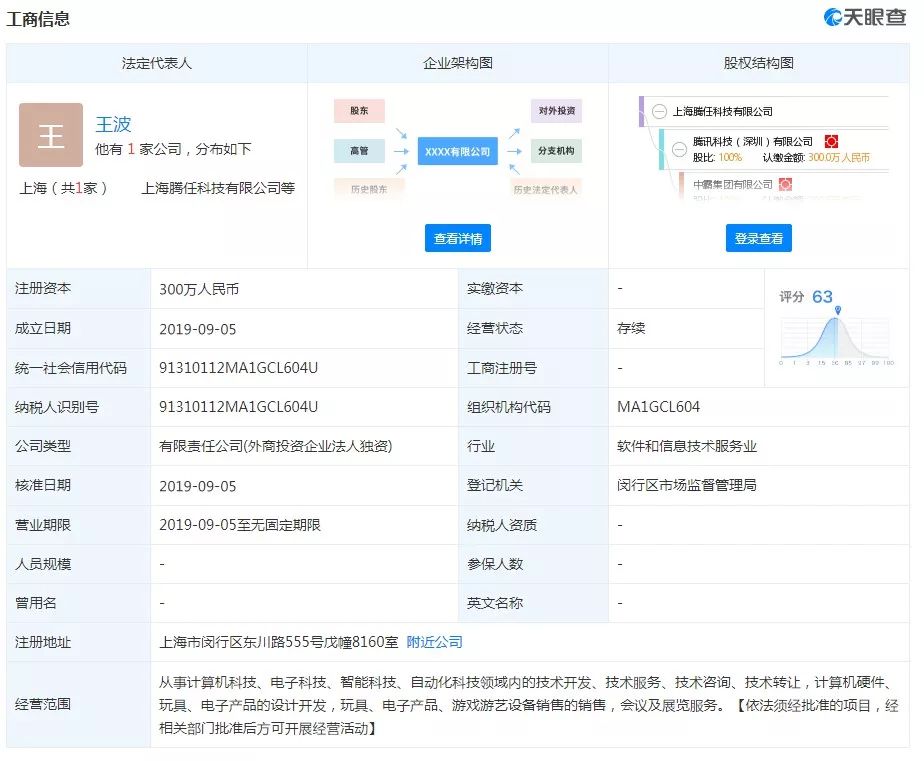Click the 登录查看 button
Screen dimensions: 924x761
tap(758, 239)
